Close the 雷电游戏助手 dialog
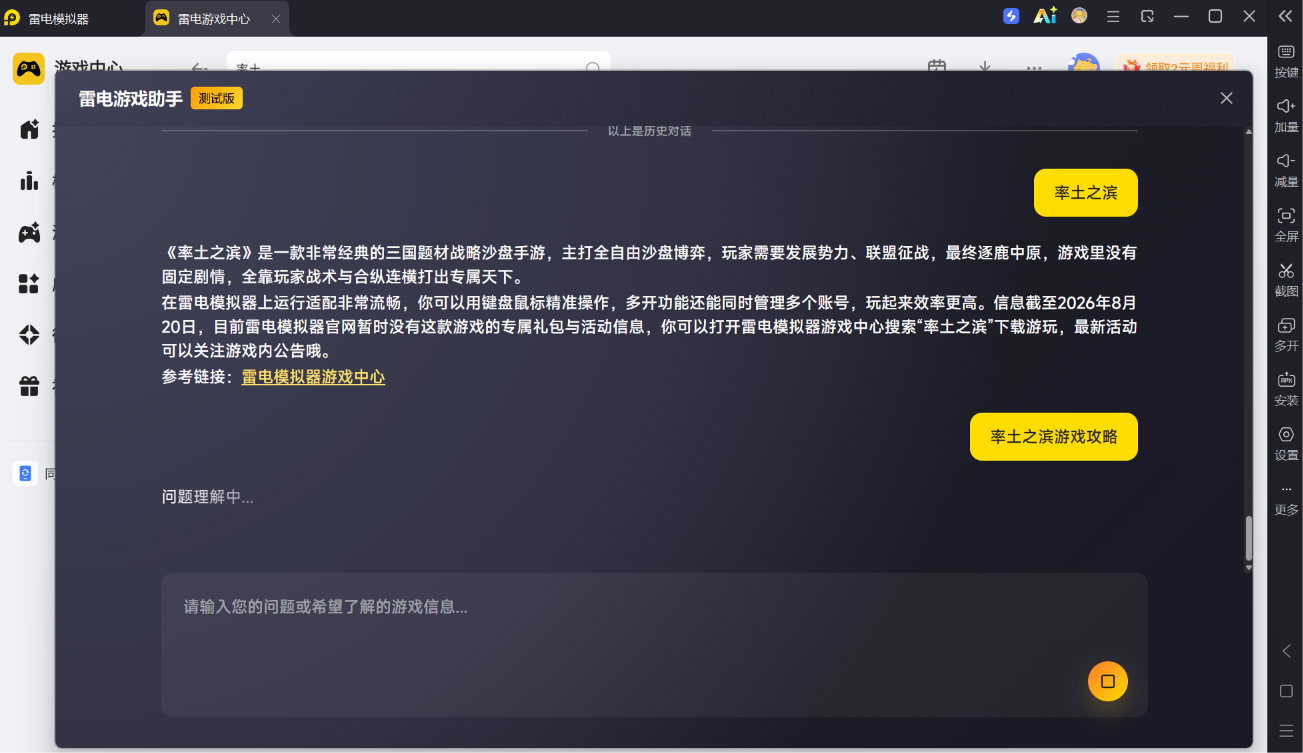 click(1226, 98)
